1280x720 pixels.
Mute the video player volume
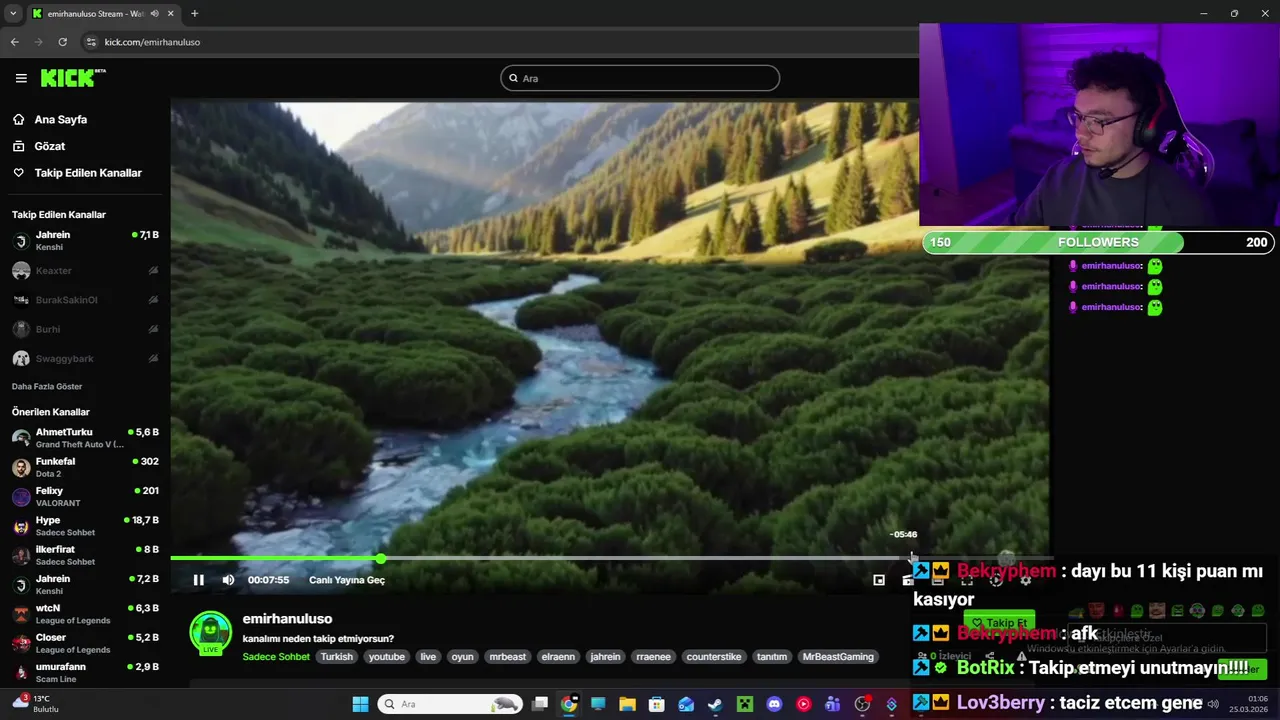point(228,580)
